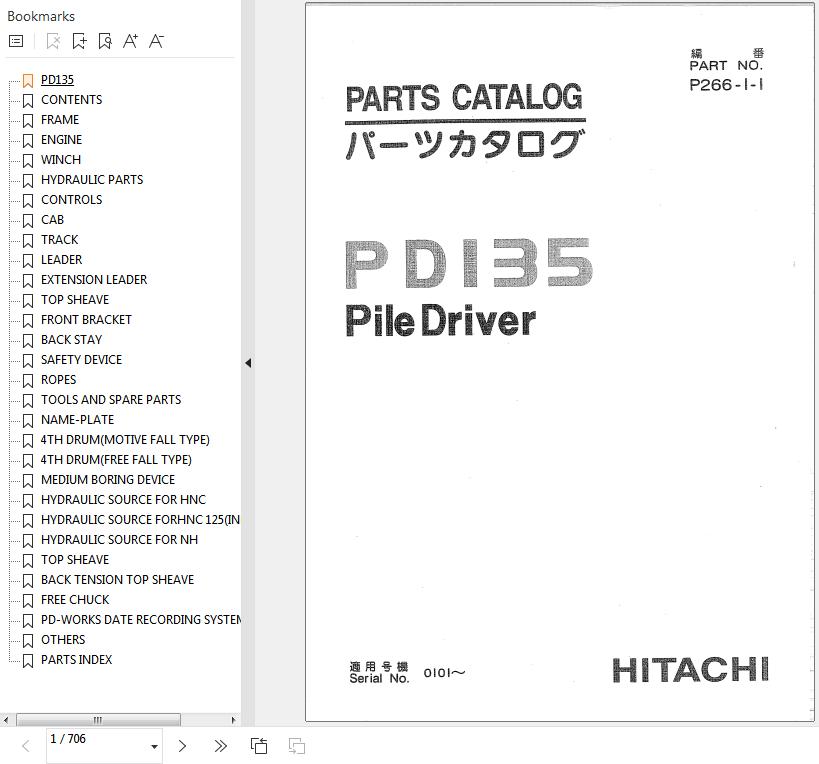819x764 pixels.
Task: Open the BACK STAY bookmark
Action: click(72, 340)
